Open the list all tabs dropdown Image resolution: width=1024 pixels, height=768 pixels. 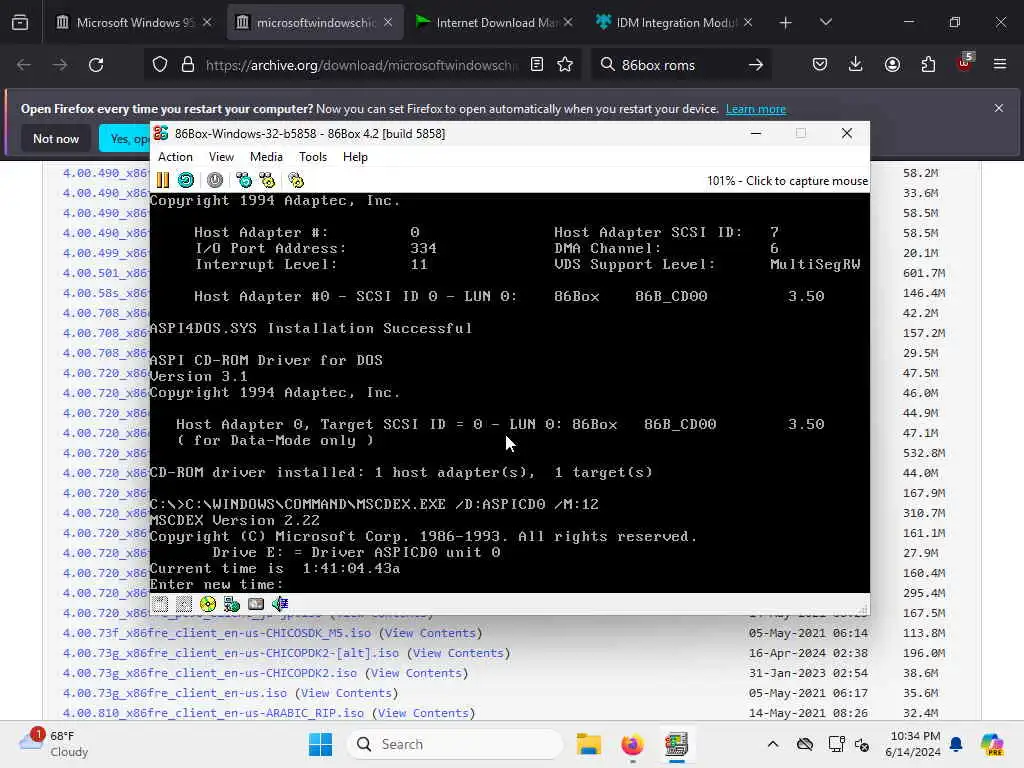pos(825,23)
